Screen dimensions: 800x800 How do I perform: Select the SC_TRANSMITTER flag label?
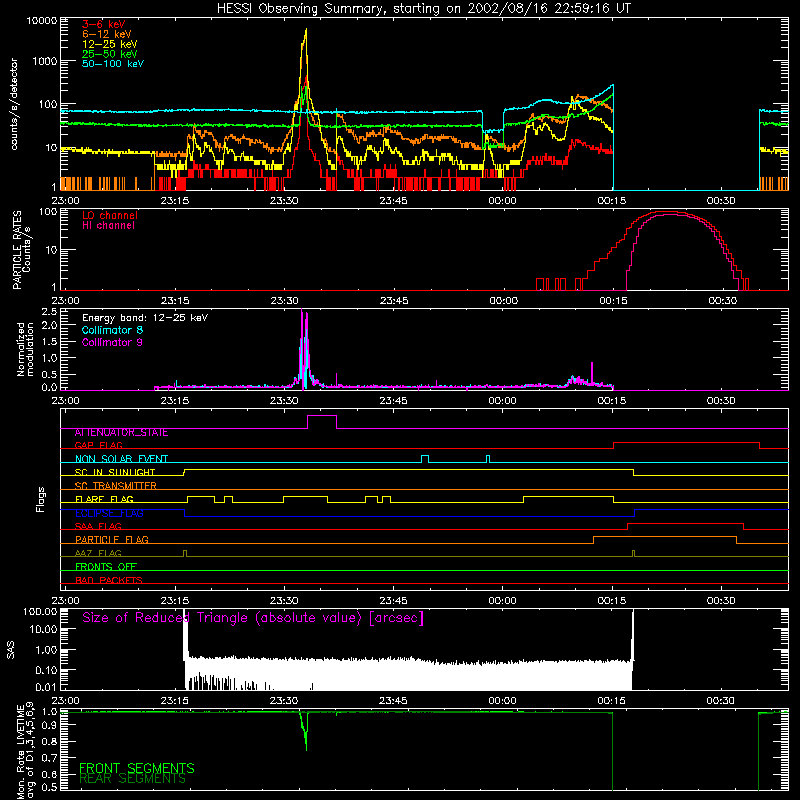coord(116,486)
